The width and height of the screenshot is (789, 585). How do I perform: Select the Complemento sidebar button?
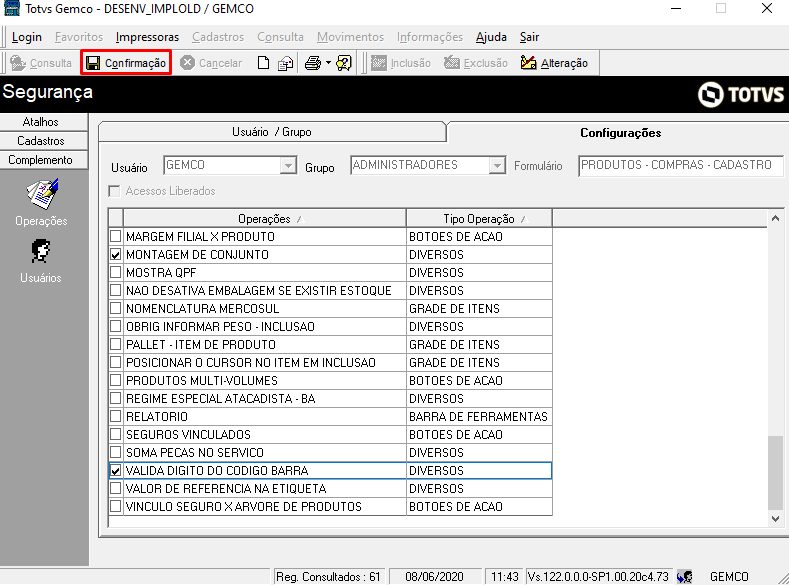40,160
